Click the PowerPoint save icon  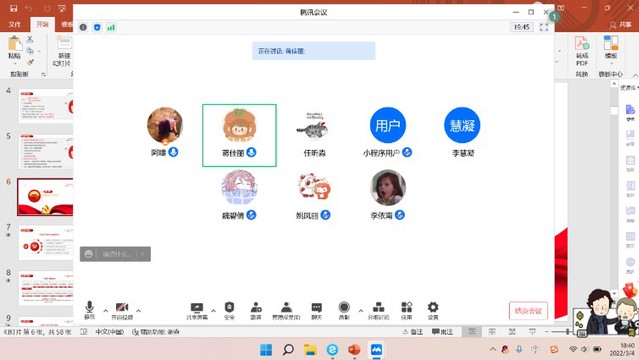pos(13,8)
